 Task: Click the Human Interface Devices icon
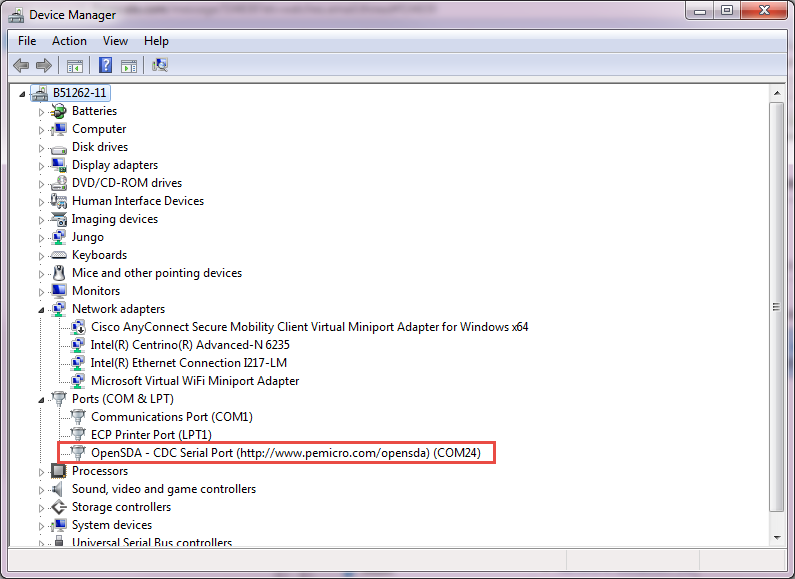(x=59, y=201)
